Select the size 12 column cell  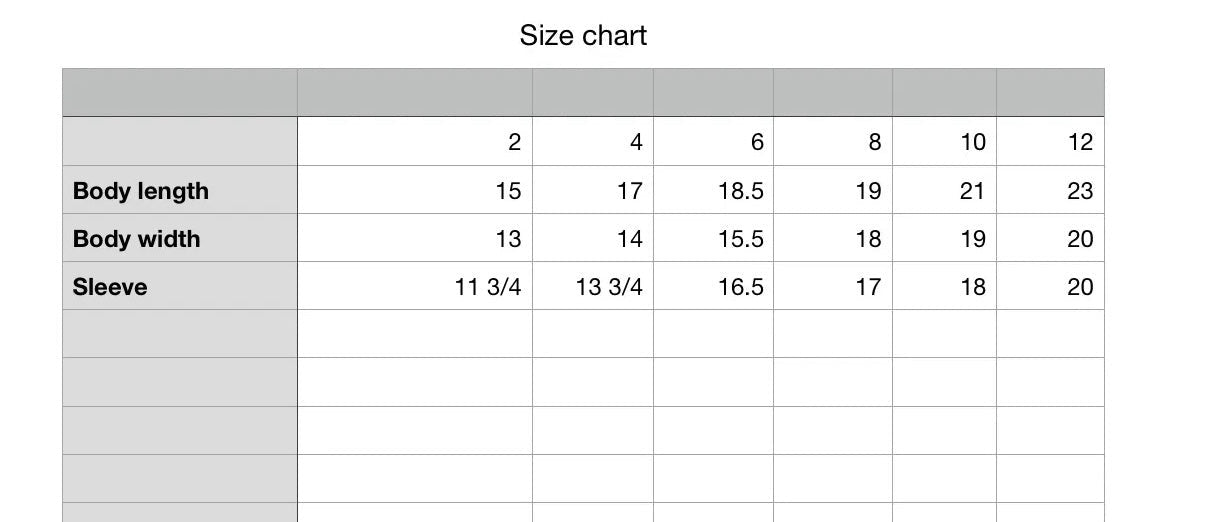tap(1050, 142)
